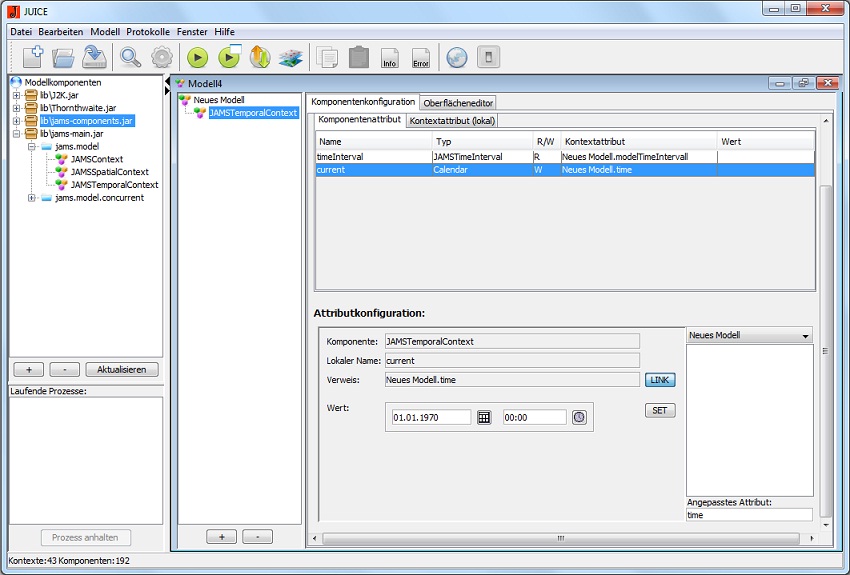Screen dimensions: 850x575
Task: Click the clock icon next to time field
Action: click(579, 417)
